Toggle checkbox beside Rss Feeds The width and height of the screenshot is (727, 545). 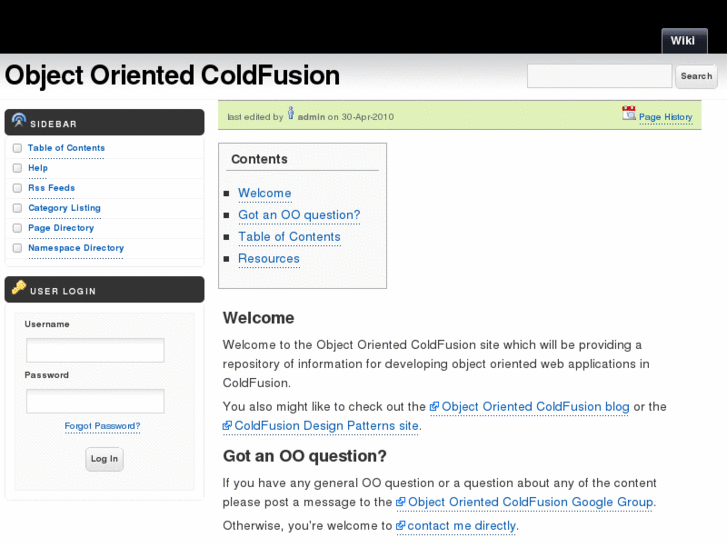click(x=17, y=188)
